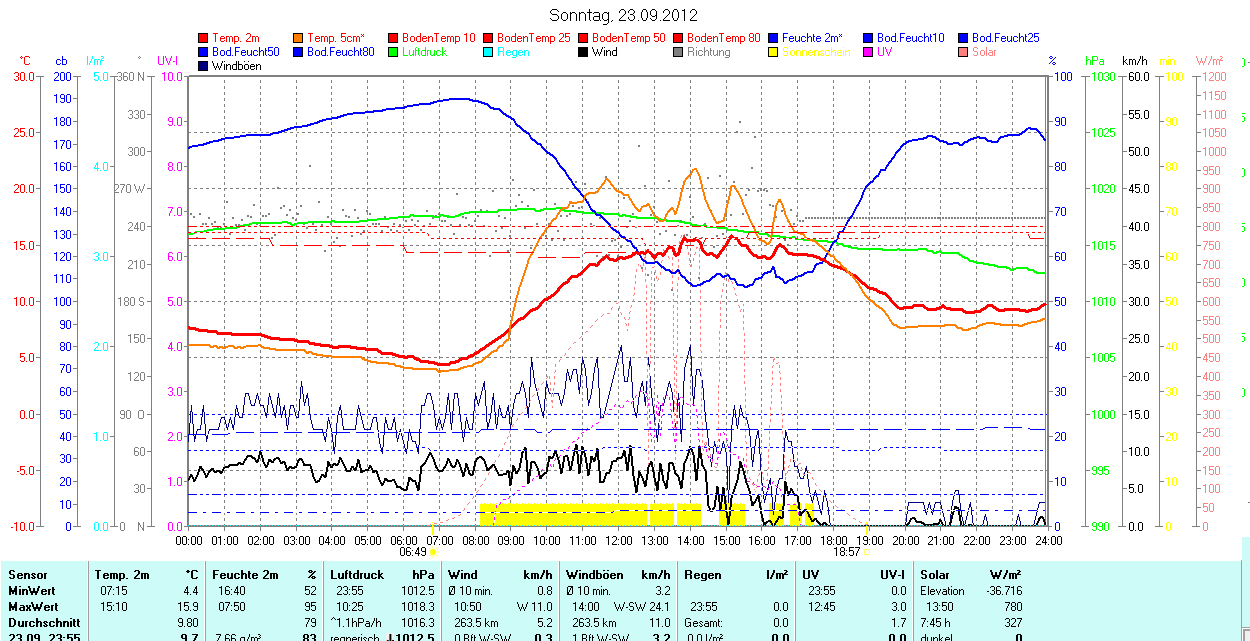Viewport: 1250px width, 641px height.
Task: Click the Feuchte 2m legend label
Action: point(813,38)
